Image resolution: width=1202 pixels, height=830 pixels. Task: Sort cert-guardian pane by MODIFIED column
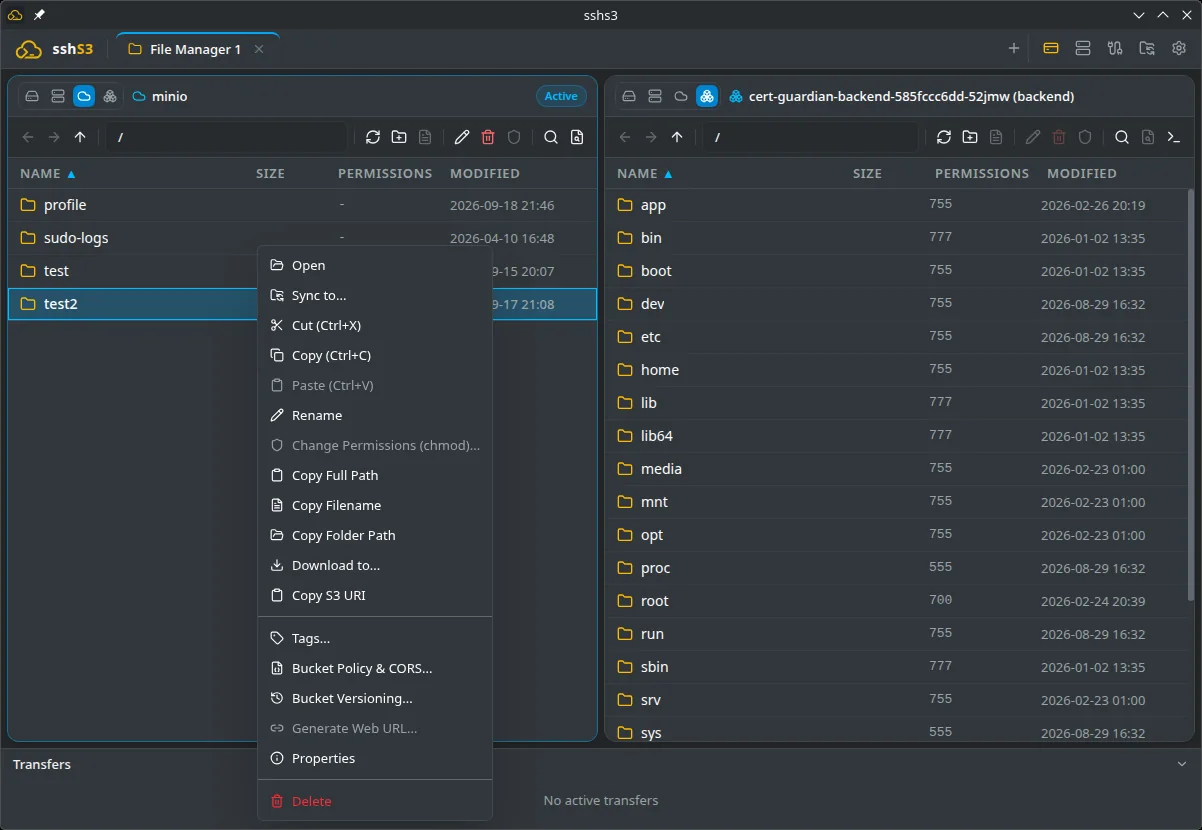tap(1082, 173)
